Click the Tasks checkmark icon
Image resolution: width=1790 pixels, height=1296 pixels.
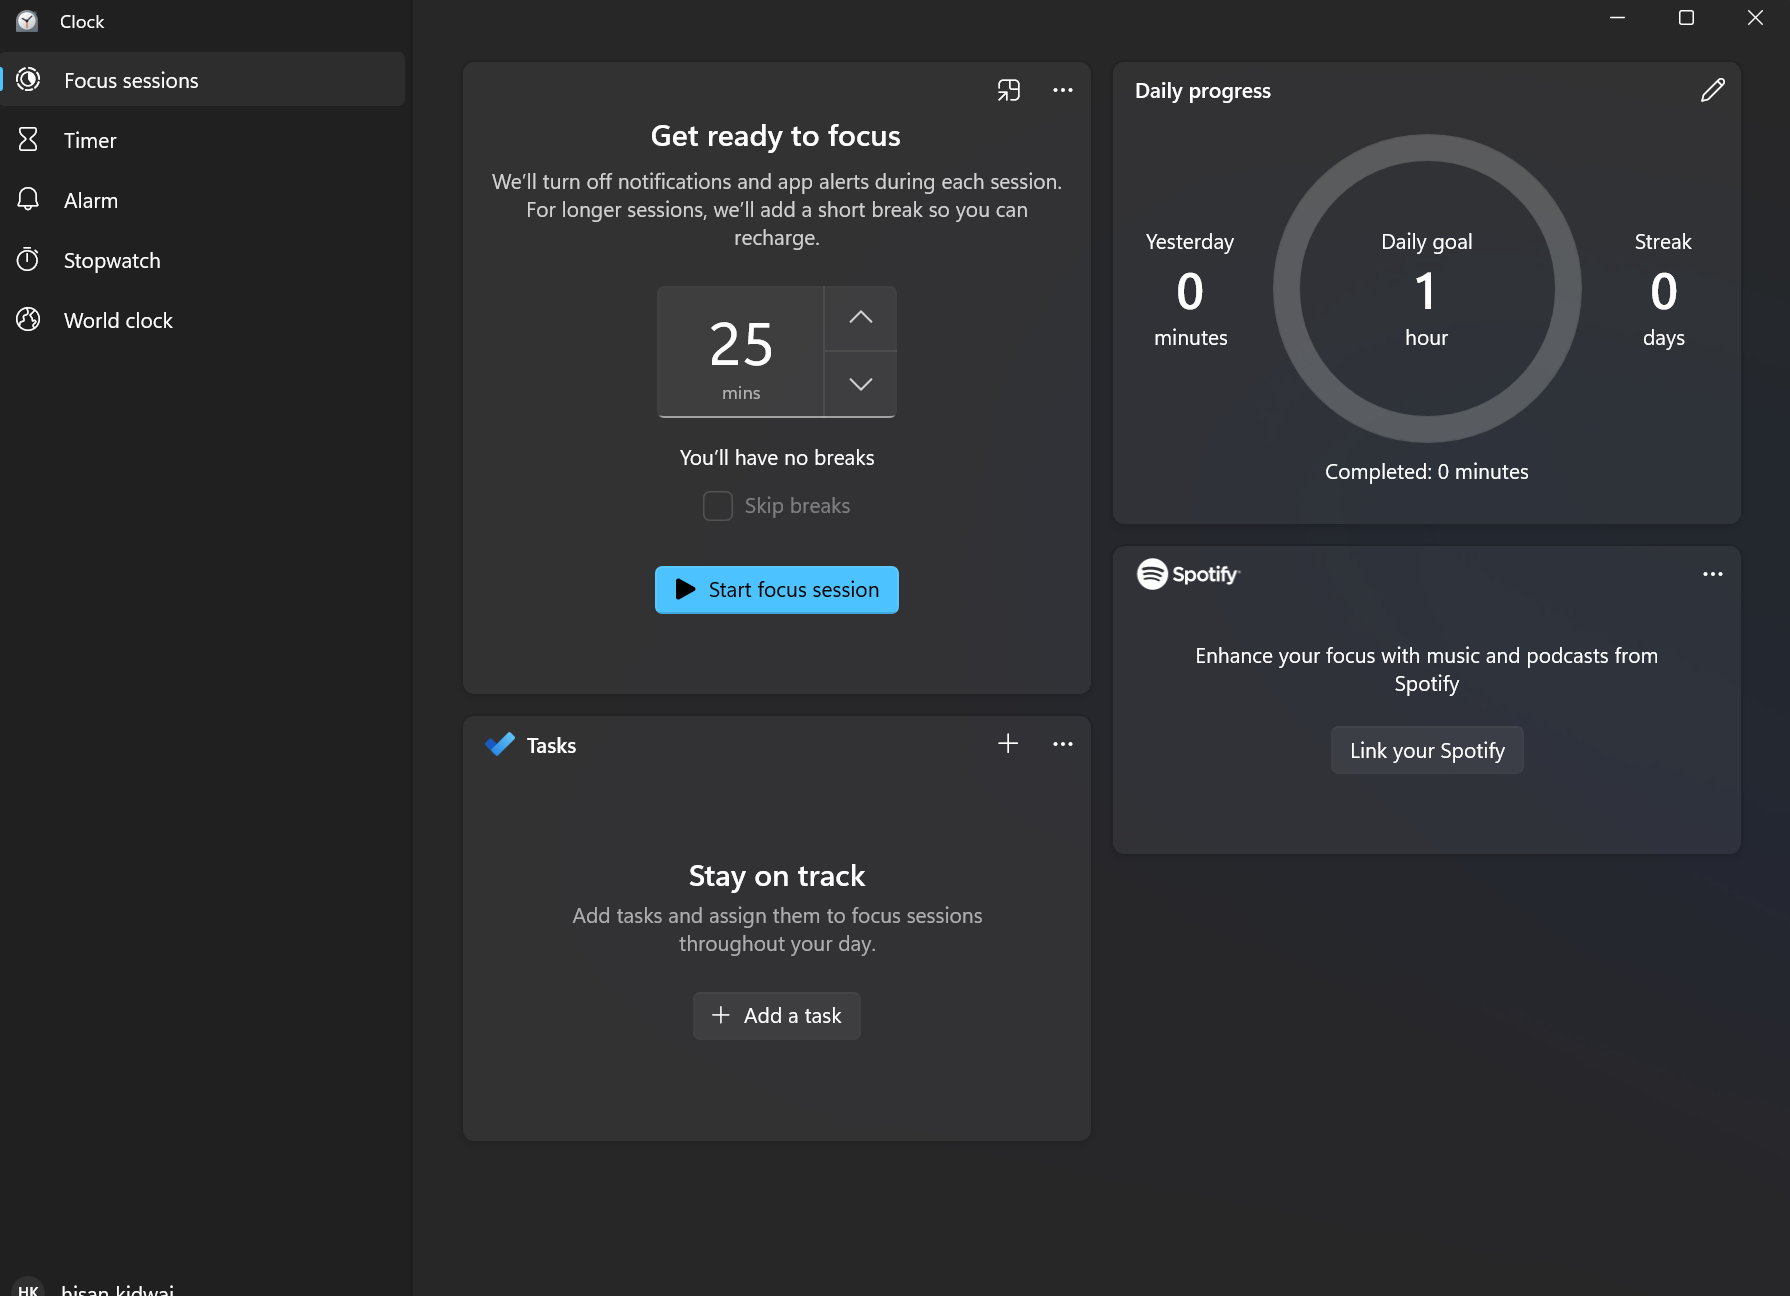[499, 744]
